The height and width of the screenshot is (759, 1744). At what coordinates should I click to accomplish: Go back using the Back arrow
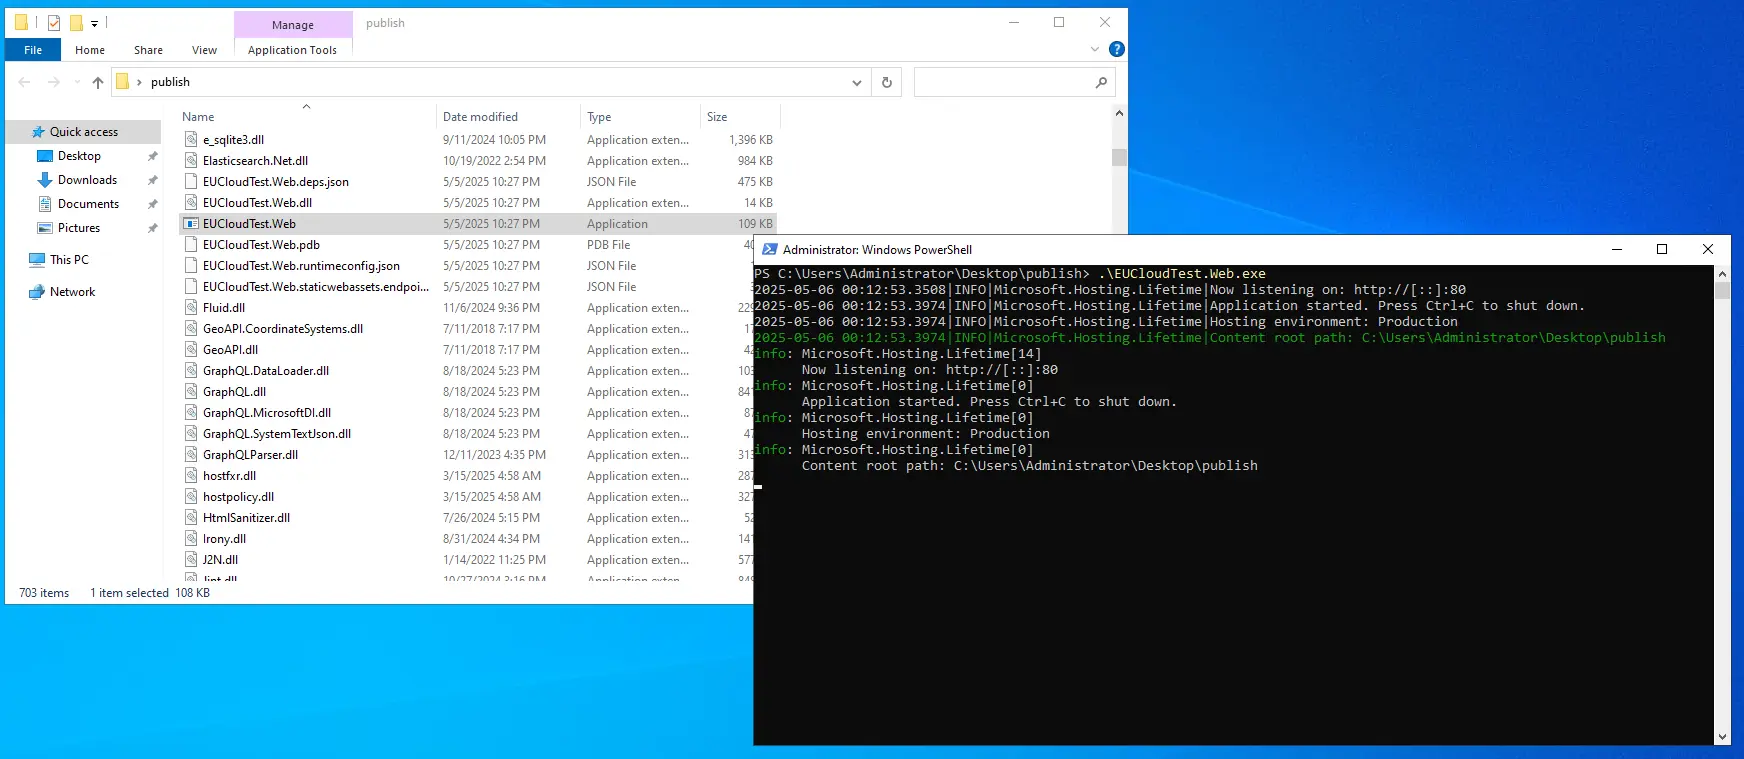tap(25, 82)
